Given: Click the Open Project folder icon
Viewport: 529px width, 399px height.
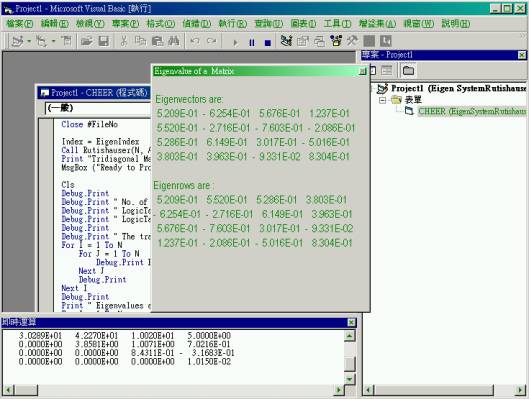Looking at the screenshot, I should coord(86,41).
